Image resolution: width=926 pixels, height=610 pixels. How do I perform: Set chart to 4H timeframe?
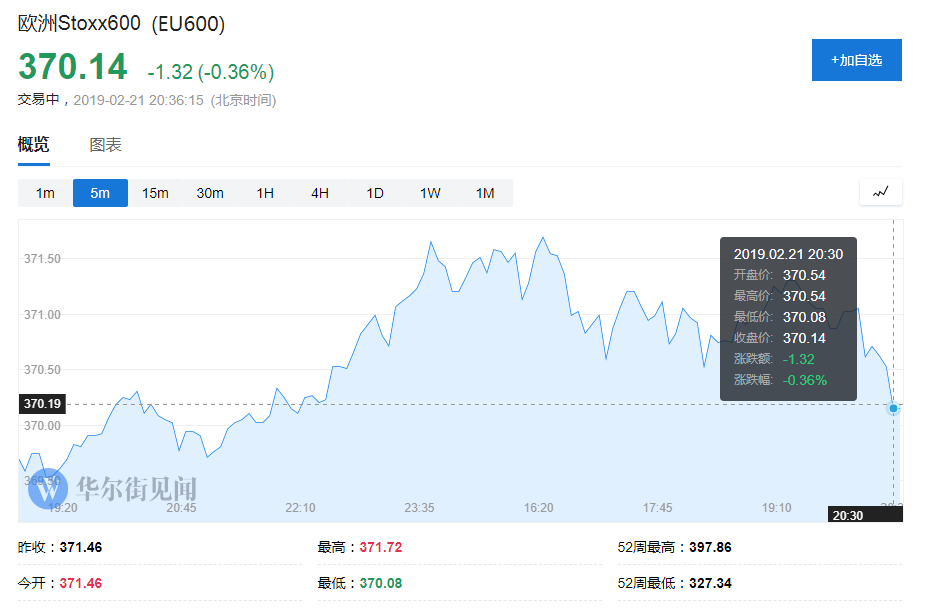(320, 193)
